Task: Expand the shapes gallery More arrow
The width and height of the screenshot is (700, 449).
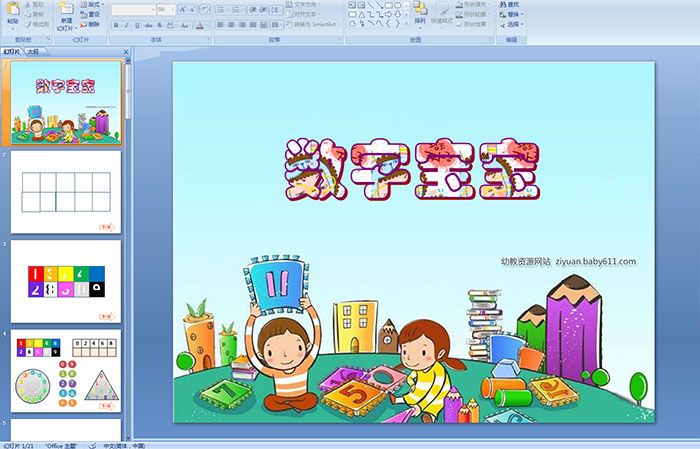Action: [x=406, y=24]
